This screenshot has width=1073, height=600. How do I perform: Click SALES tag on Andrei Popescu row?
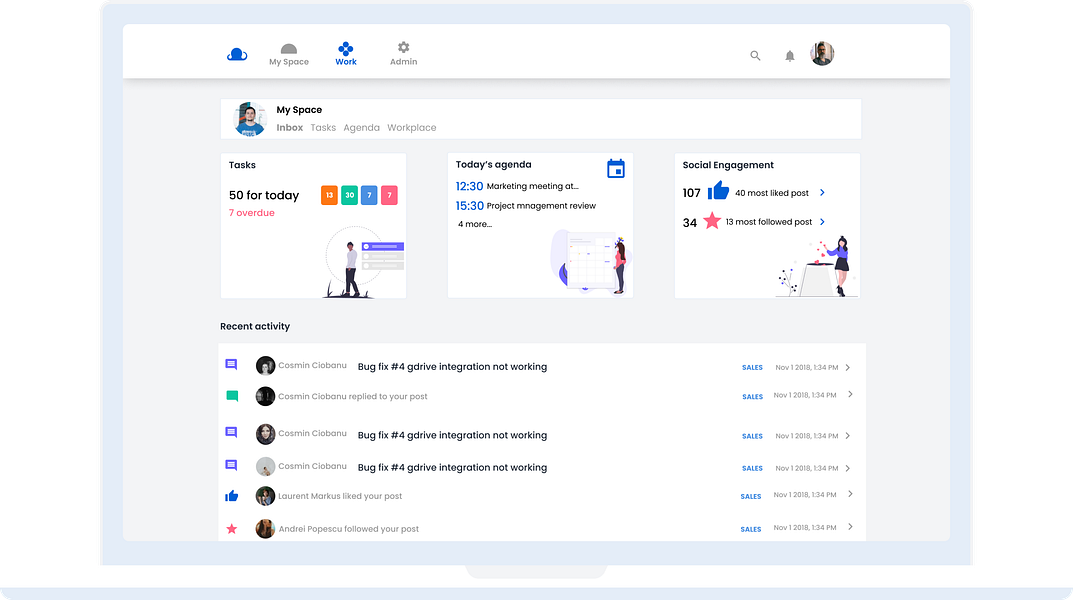coord(751,530)
